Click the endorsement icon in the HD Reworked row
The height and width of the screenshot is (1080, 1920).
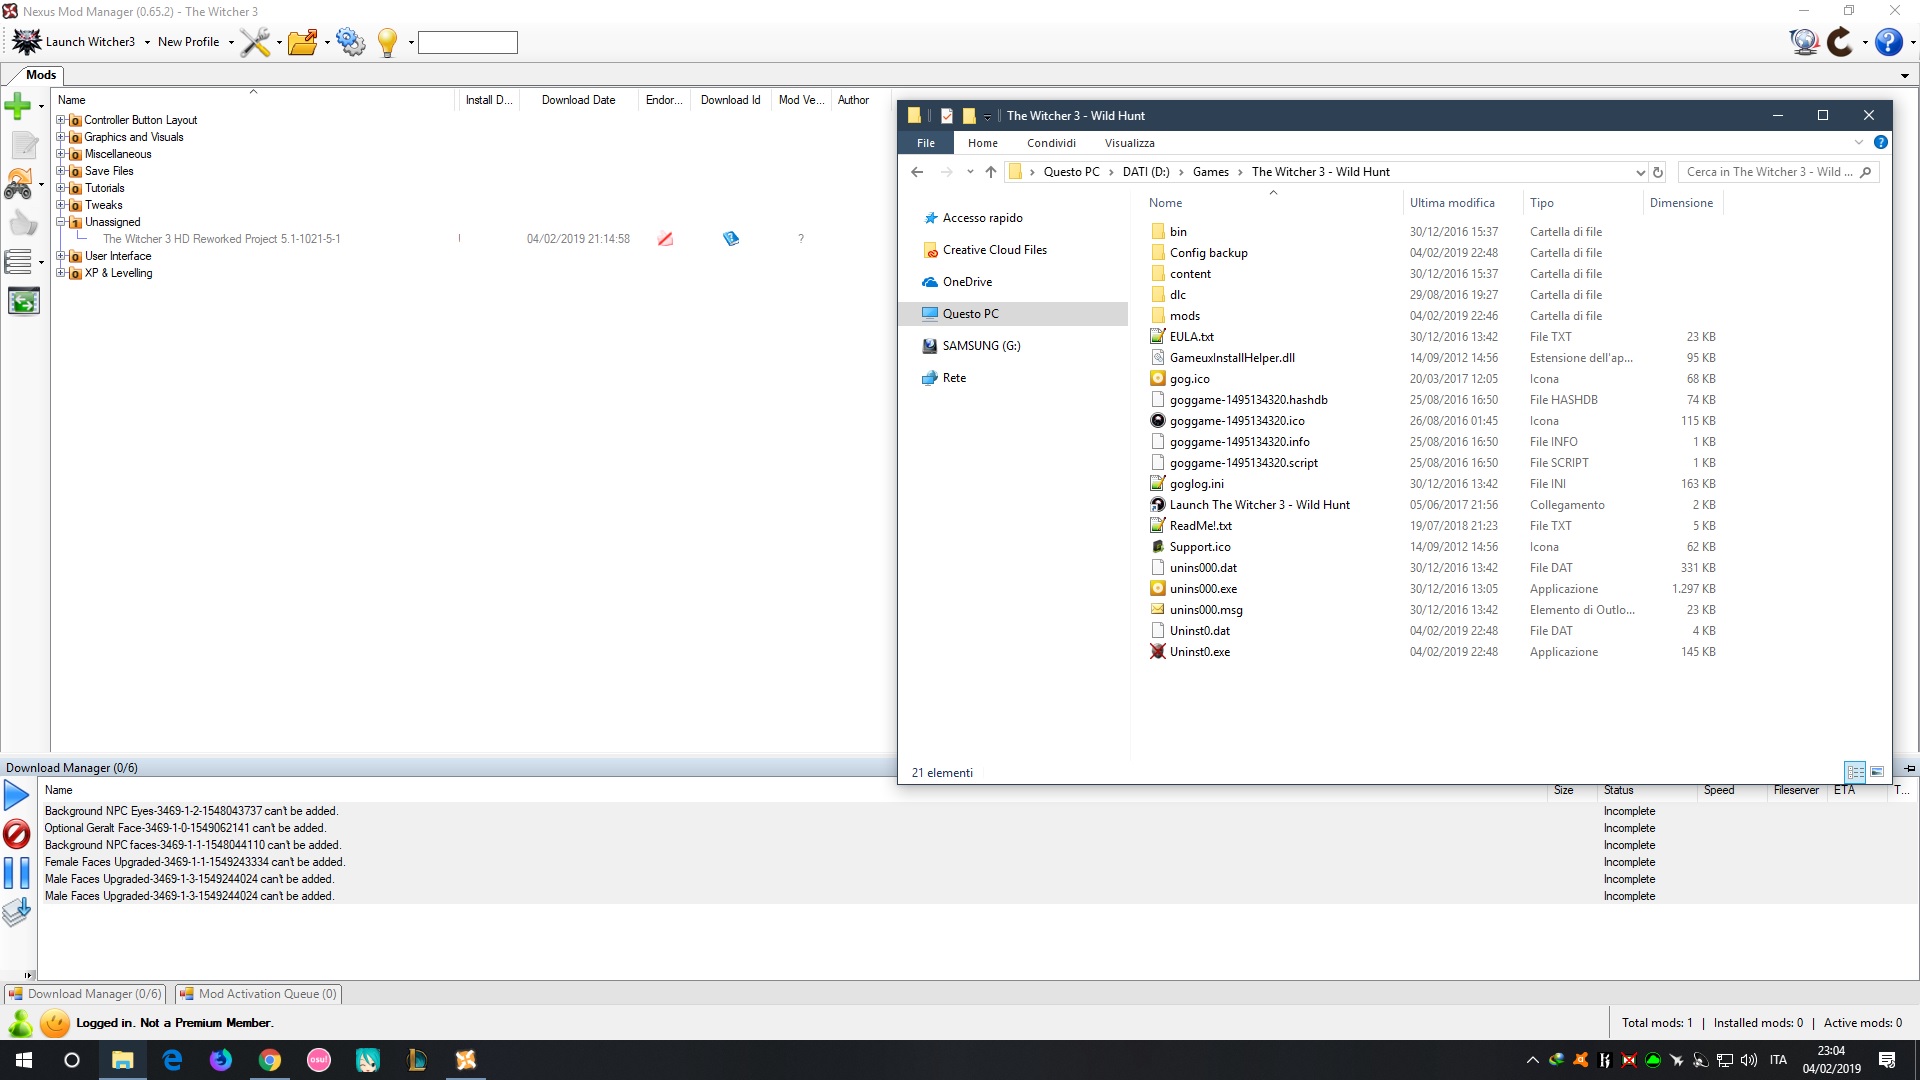(665, 239)
